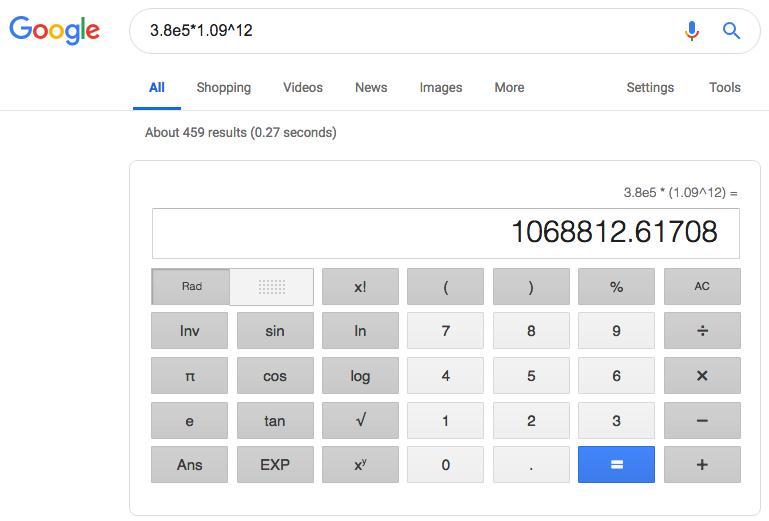769x521 pixels.
Task: Select Rad angle mode
Action: (x=191, y=287)
